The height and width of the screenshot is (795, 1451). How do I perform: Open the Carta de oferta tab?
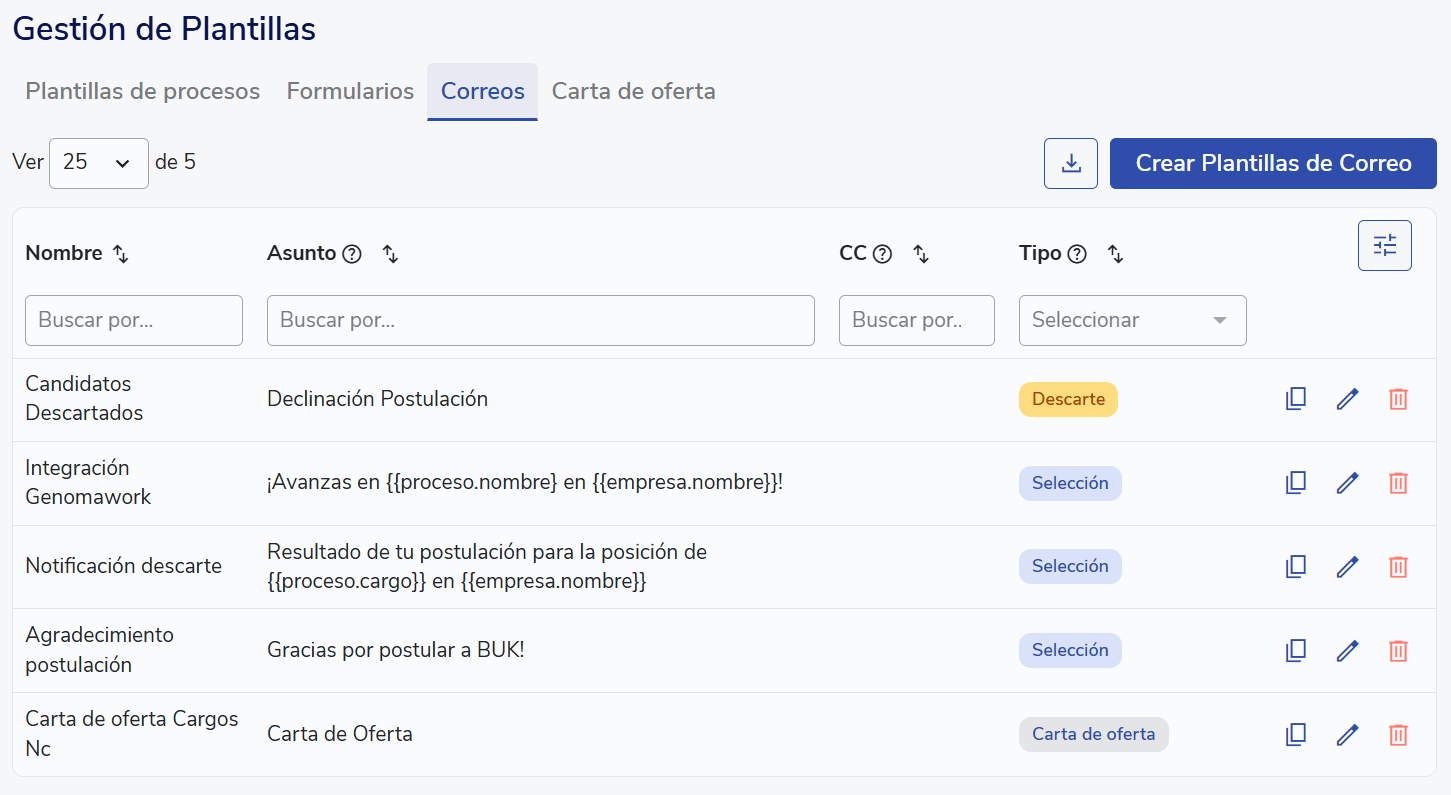click(633, 91)
